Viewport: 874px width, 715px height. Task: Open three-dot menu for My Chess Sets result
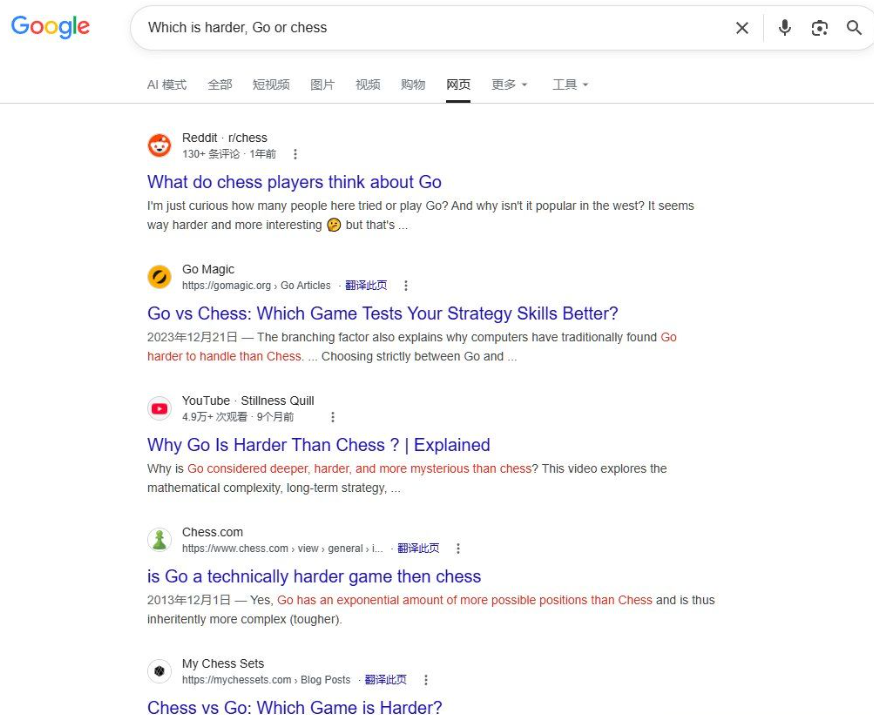point(426,680)
